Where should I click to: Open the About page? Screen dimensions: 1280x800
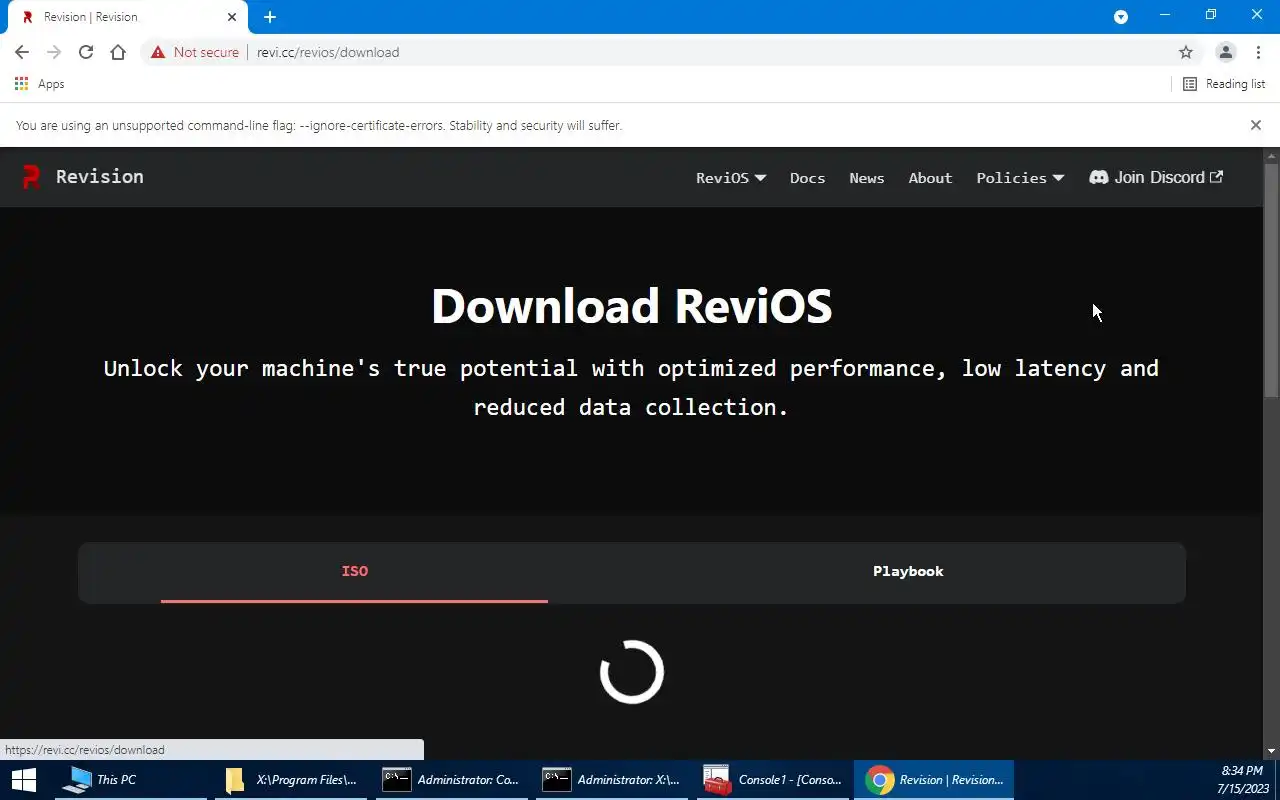[930, 178]
